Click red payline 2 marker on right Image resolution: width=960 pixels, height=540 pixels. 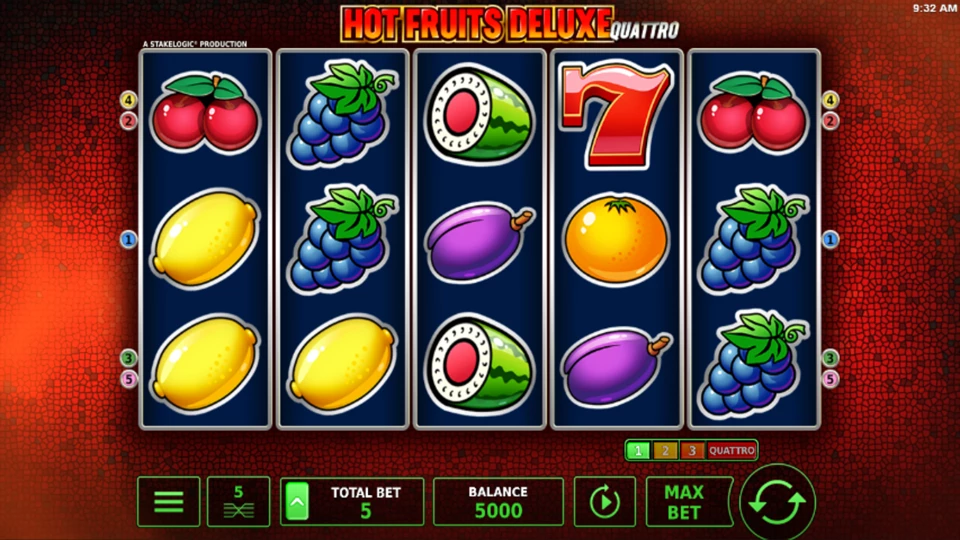(x=830, y=121)
